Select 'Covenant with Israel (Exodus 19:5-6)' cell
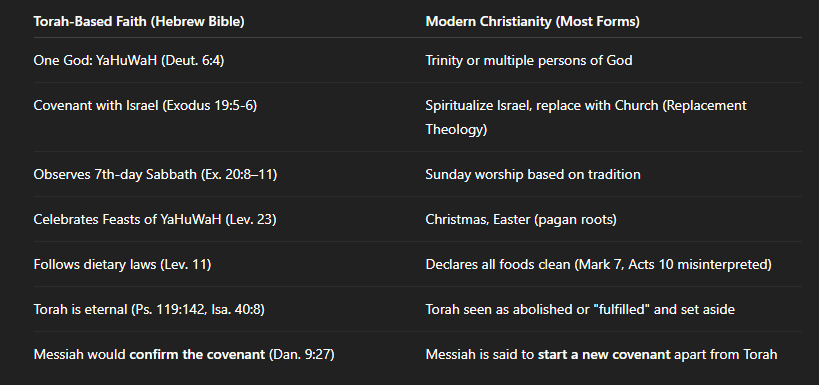This screenshot has width=819, height=385. (145, 106)
